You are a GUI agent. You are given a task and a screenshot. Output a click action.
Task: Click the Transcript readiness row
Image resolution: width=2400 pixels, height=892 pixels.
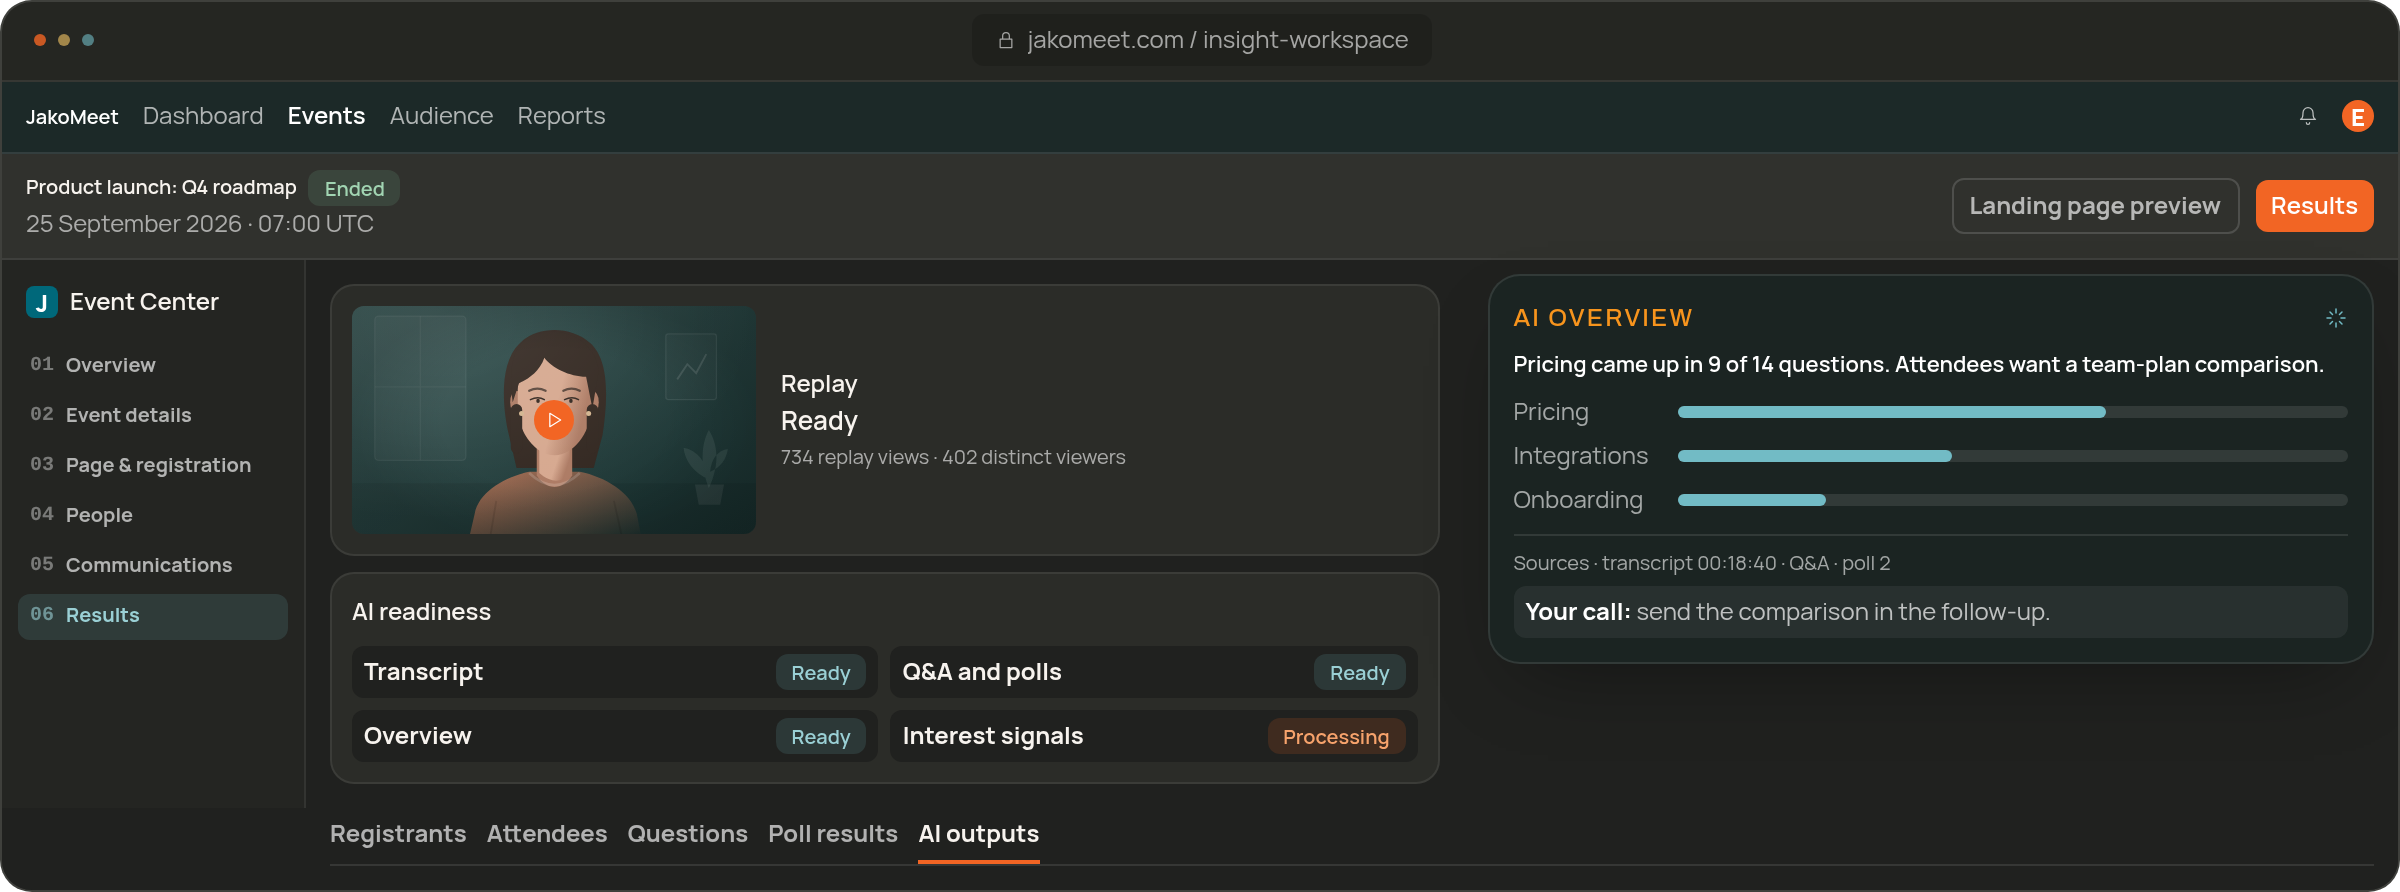point(615,672)
